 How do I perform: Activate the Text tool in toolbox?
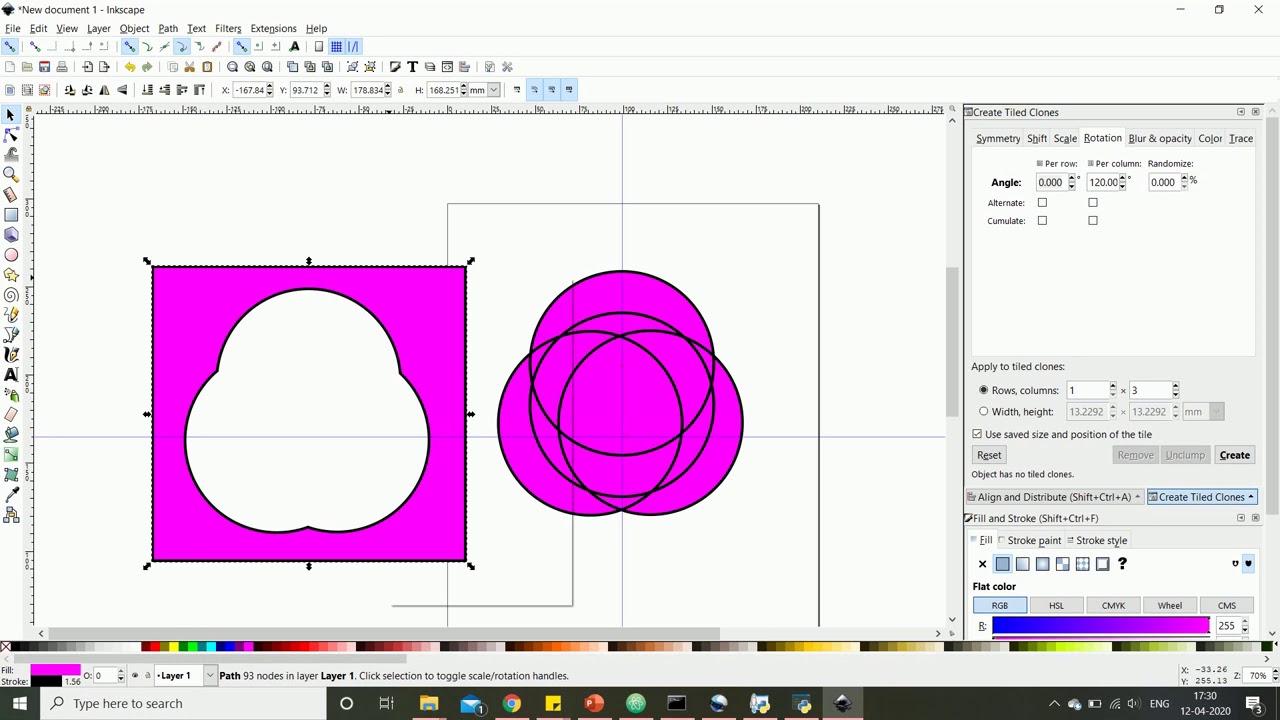point(11,375)
